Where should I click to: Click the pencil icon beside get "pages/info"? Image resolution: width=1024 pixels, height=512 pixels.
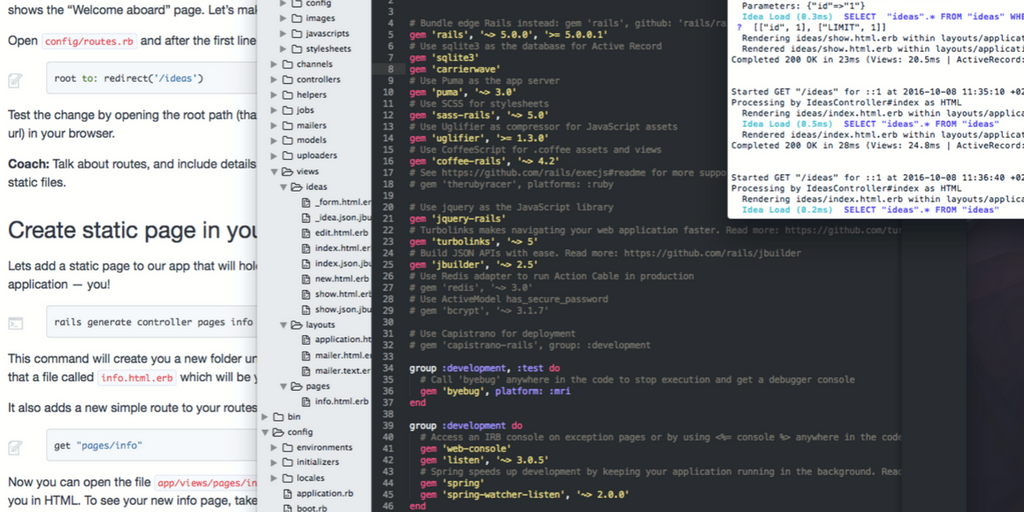pos(15,447)
